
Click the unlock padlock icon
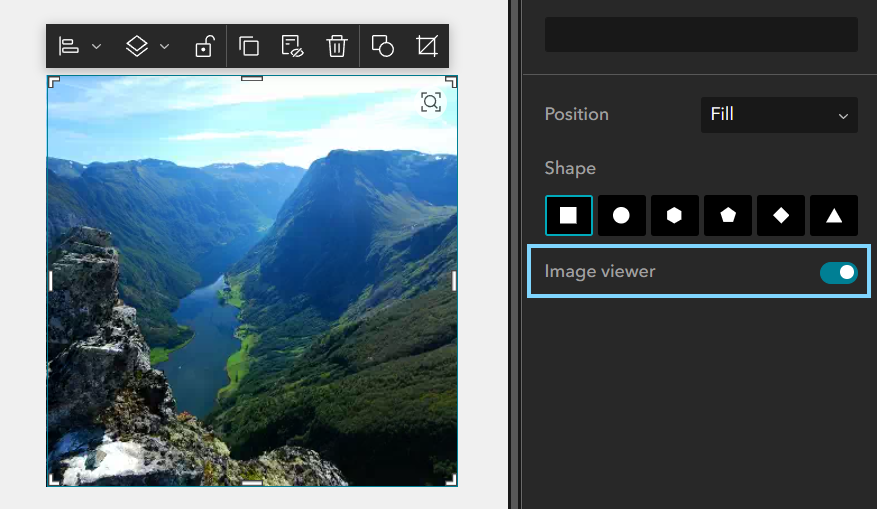coord(204,46)
